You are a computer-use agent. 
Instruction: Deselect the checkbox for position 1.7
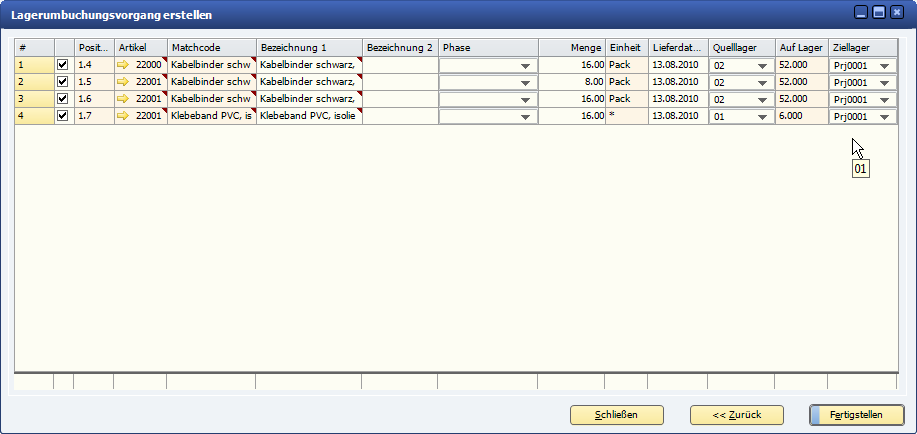(x=63, y=116)
